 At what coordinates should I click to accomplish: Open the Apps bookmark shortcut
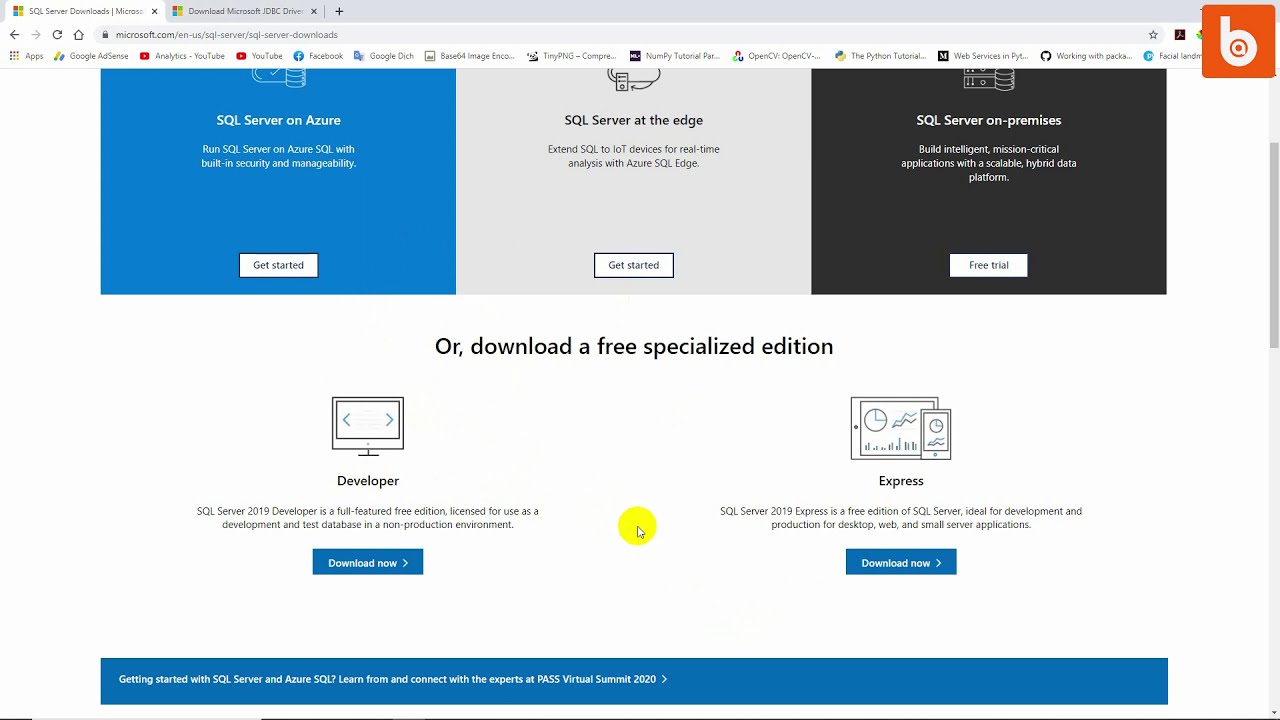coord(27,56)
